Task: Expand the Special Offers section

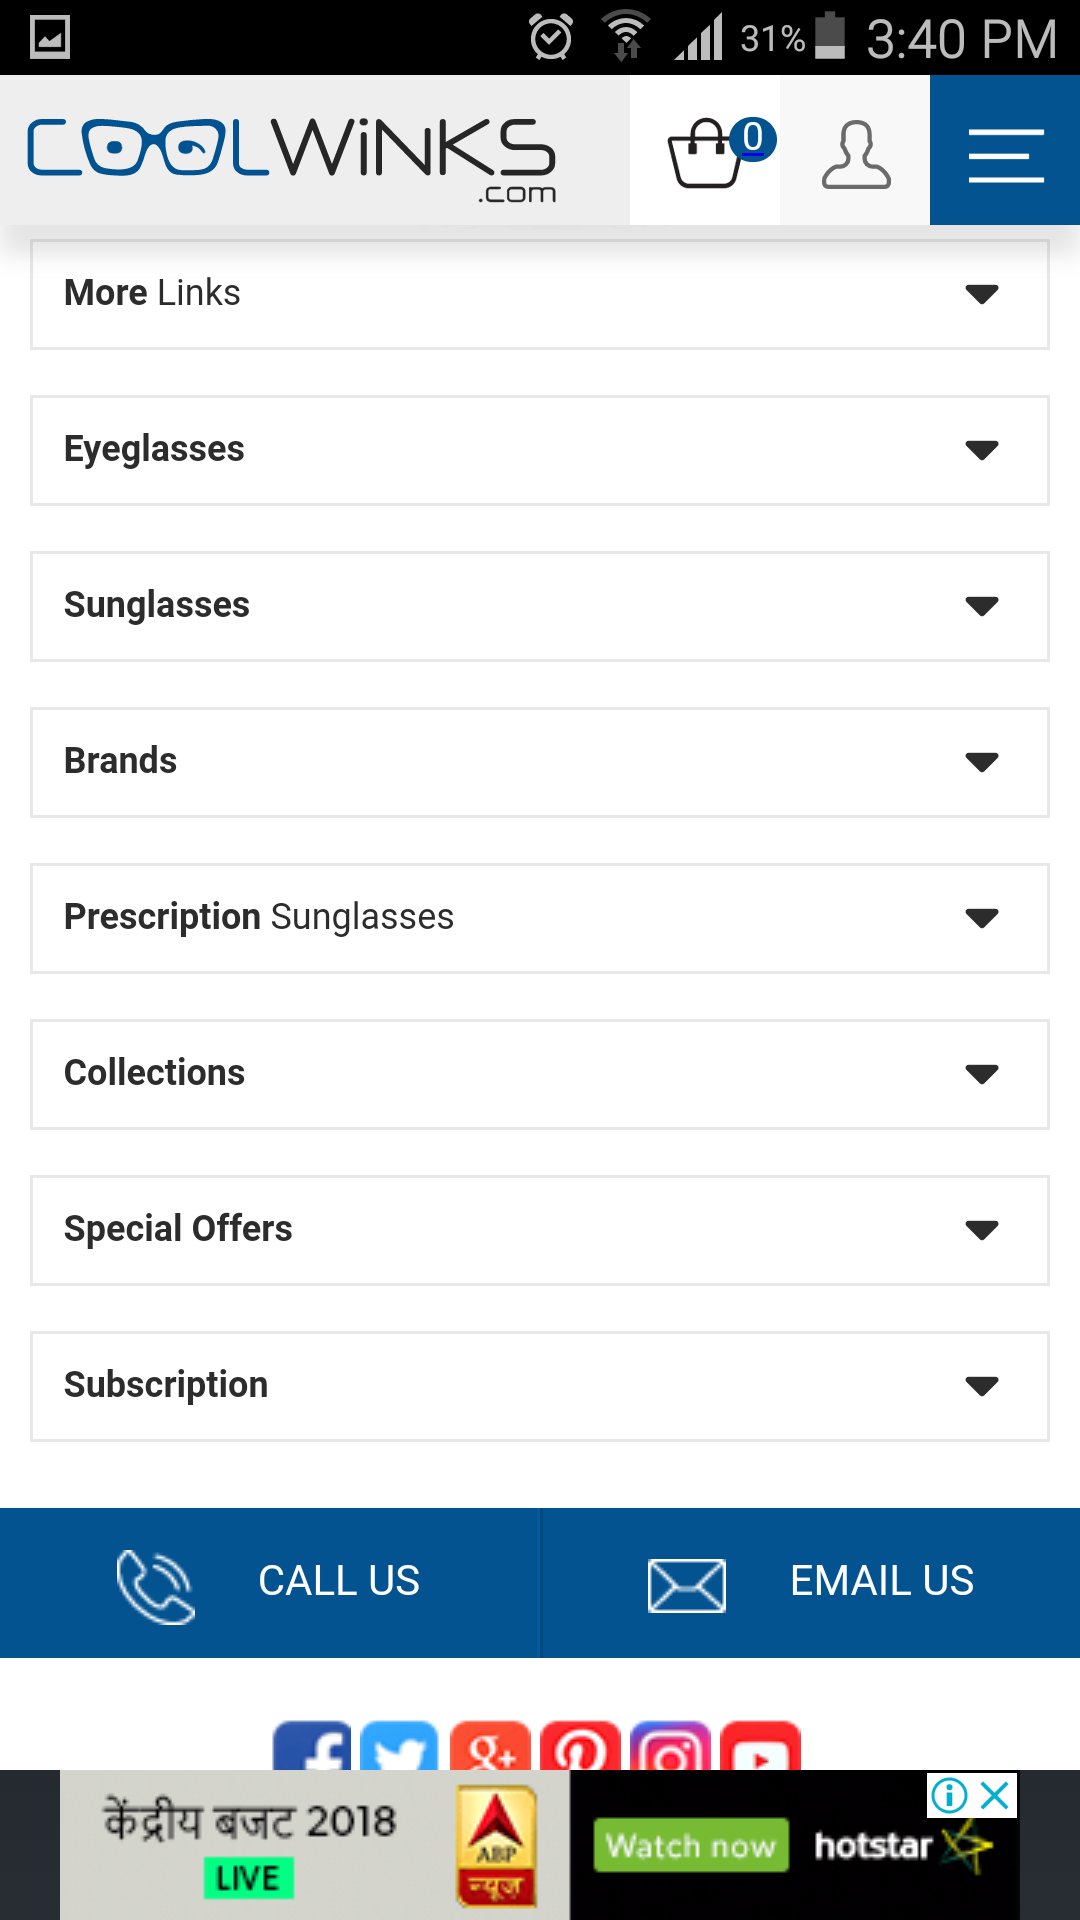Action: coord(540,1230)
